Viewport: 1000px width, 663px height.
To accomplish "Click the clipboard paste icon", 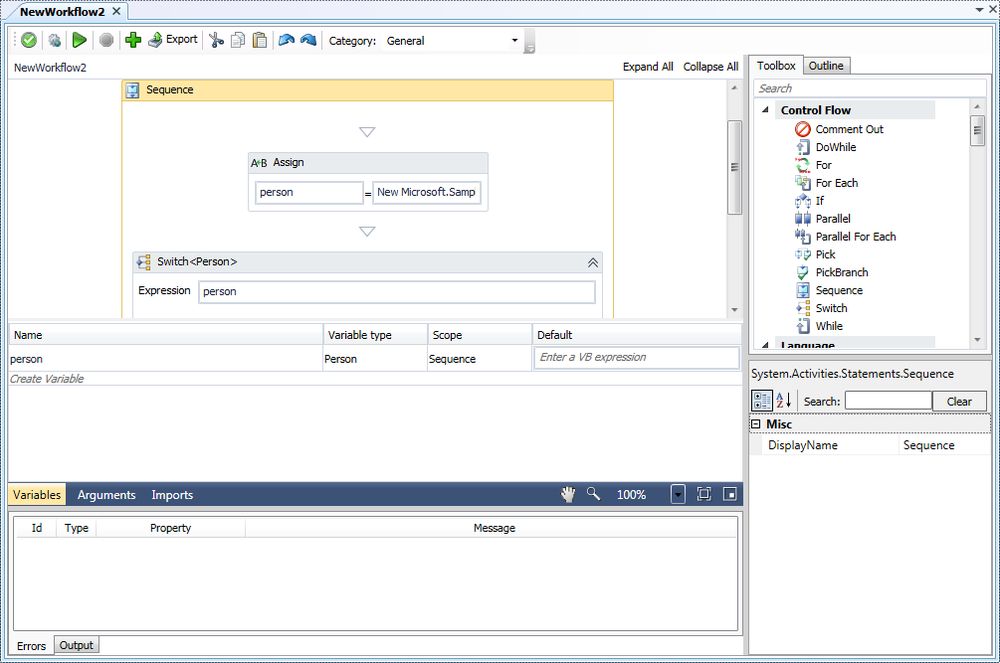I will 260,40.
